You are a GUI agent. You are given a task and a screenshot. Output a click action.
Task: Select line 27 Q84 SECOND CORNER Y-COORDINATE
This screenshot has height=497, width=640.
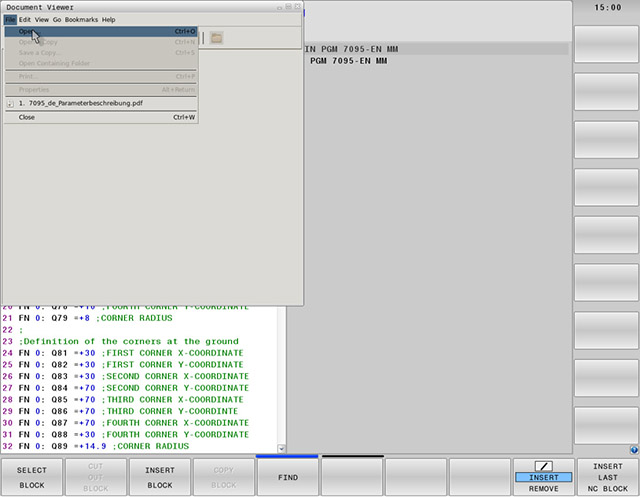pos(125,388)
